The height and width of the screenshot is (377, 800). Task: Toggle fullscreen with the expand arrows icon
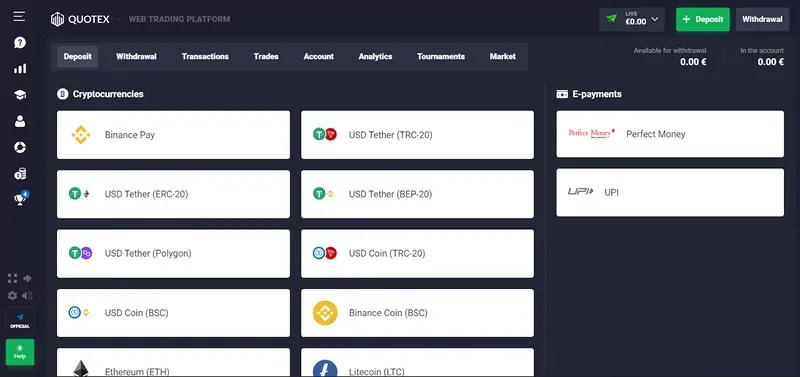coord(12,279)
